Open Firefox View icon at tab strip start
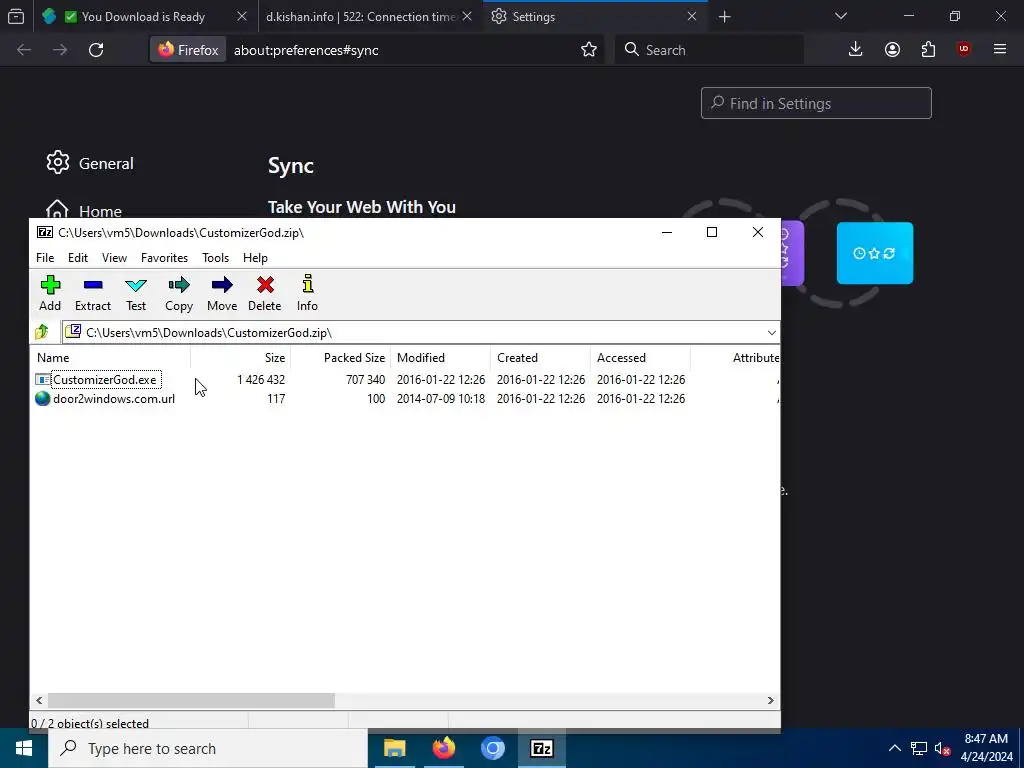The height and width of the screenshot is (768, 1024). click(16, 16)
